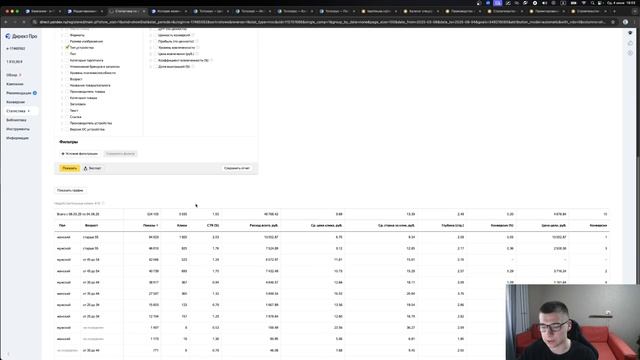Click the third icon in the right side rail
640x360 pixels.
point(630,53)
